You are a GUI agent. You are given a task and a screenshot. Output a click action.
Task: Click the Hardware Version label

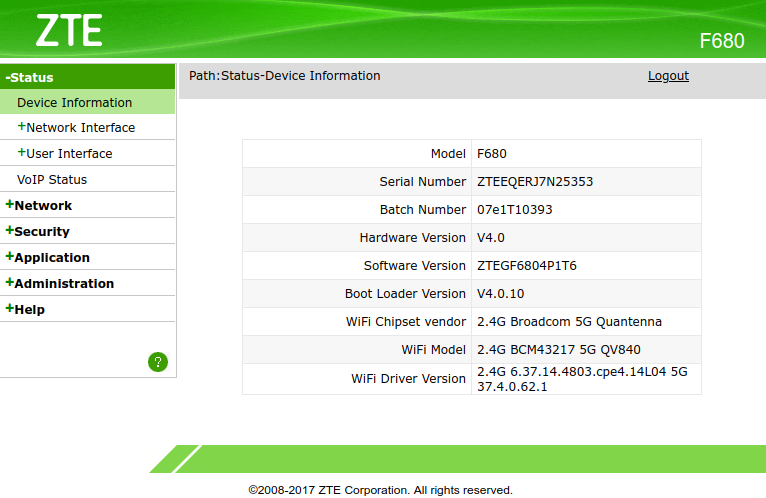[413, 238]
